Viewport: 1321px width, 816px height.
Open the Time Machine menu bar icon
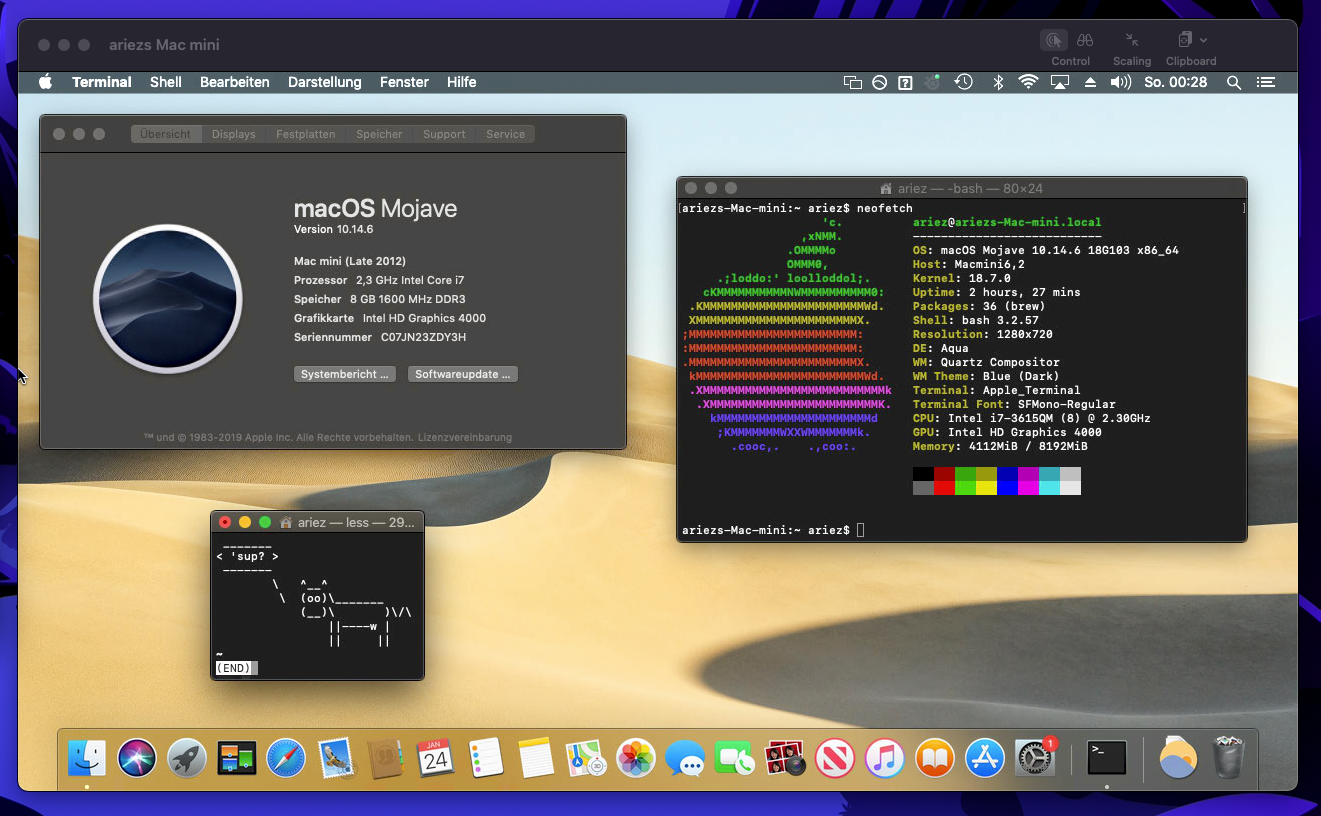pos(964,82)
